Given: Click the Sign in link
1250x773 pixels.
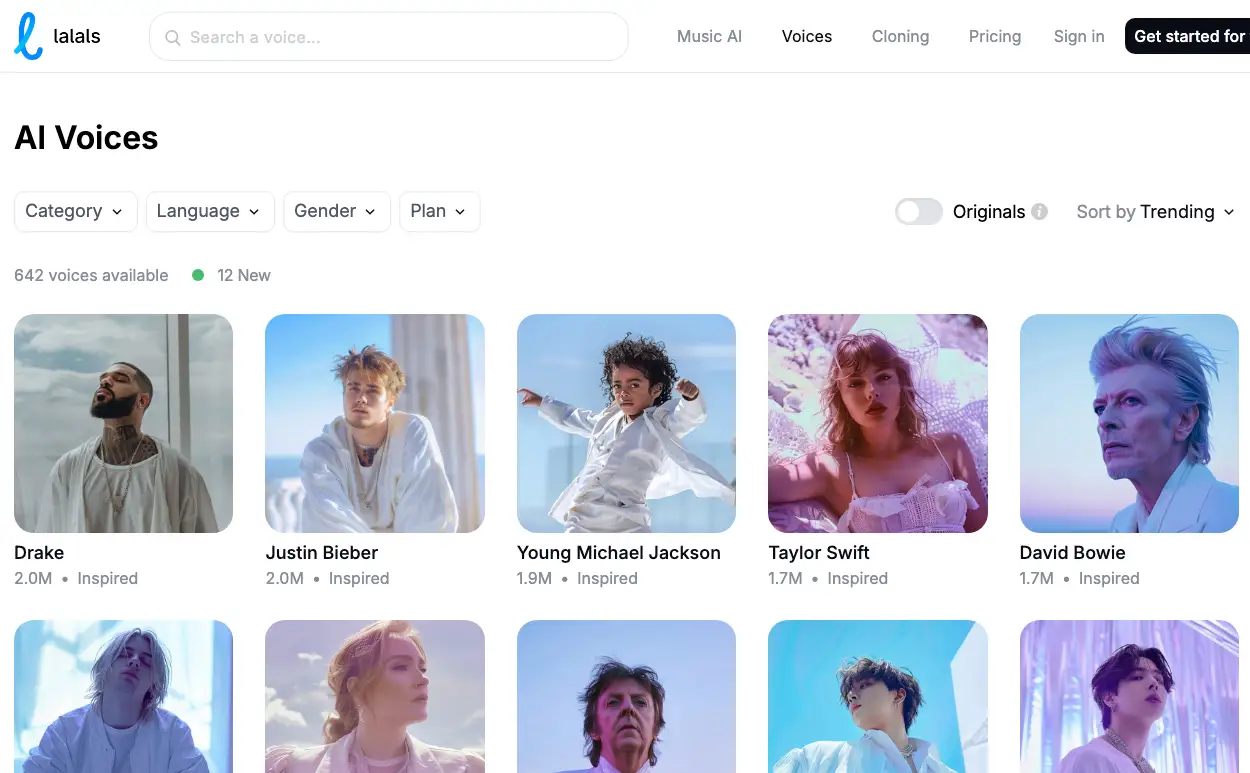Looking at the screenshot, I should coord(1078,37).
